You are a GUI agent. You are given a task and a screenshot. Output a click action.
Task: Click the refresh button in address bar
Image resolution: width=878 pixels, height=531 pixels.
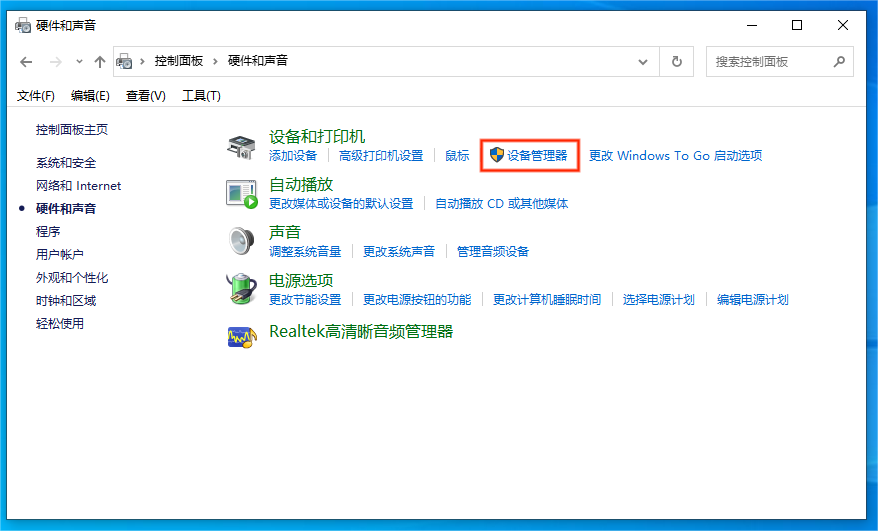tap(677, 61)
